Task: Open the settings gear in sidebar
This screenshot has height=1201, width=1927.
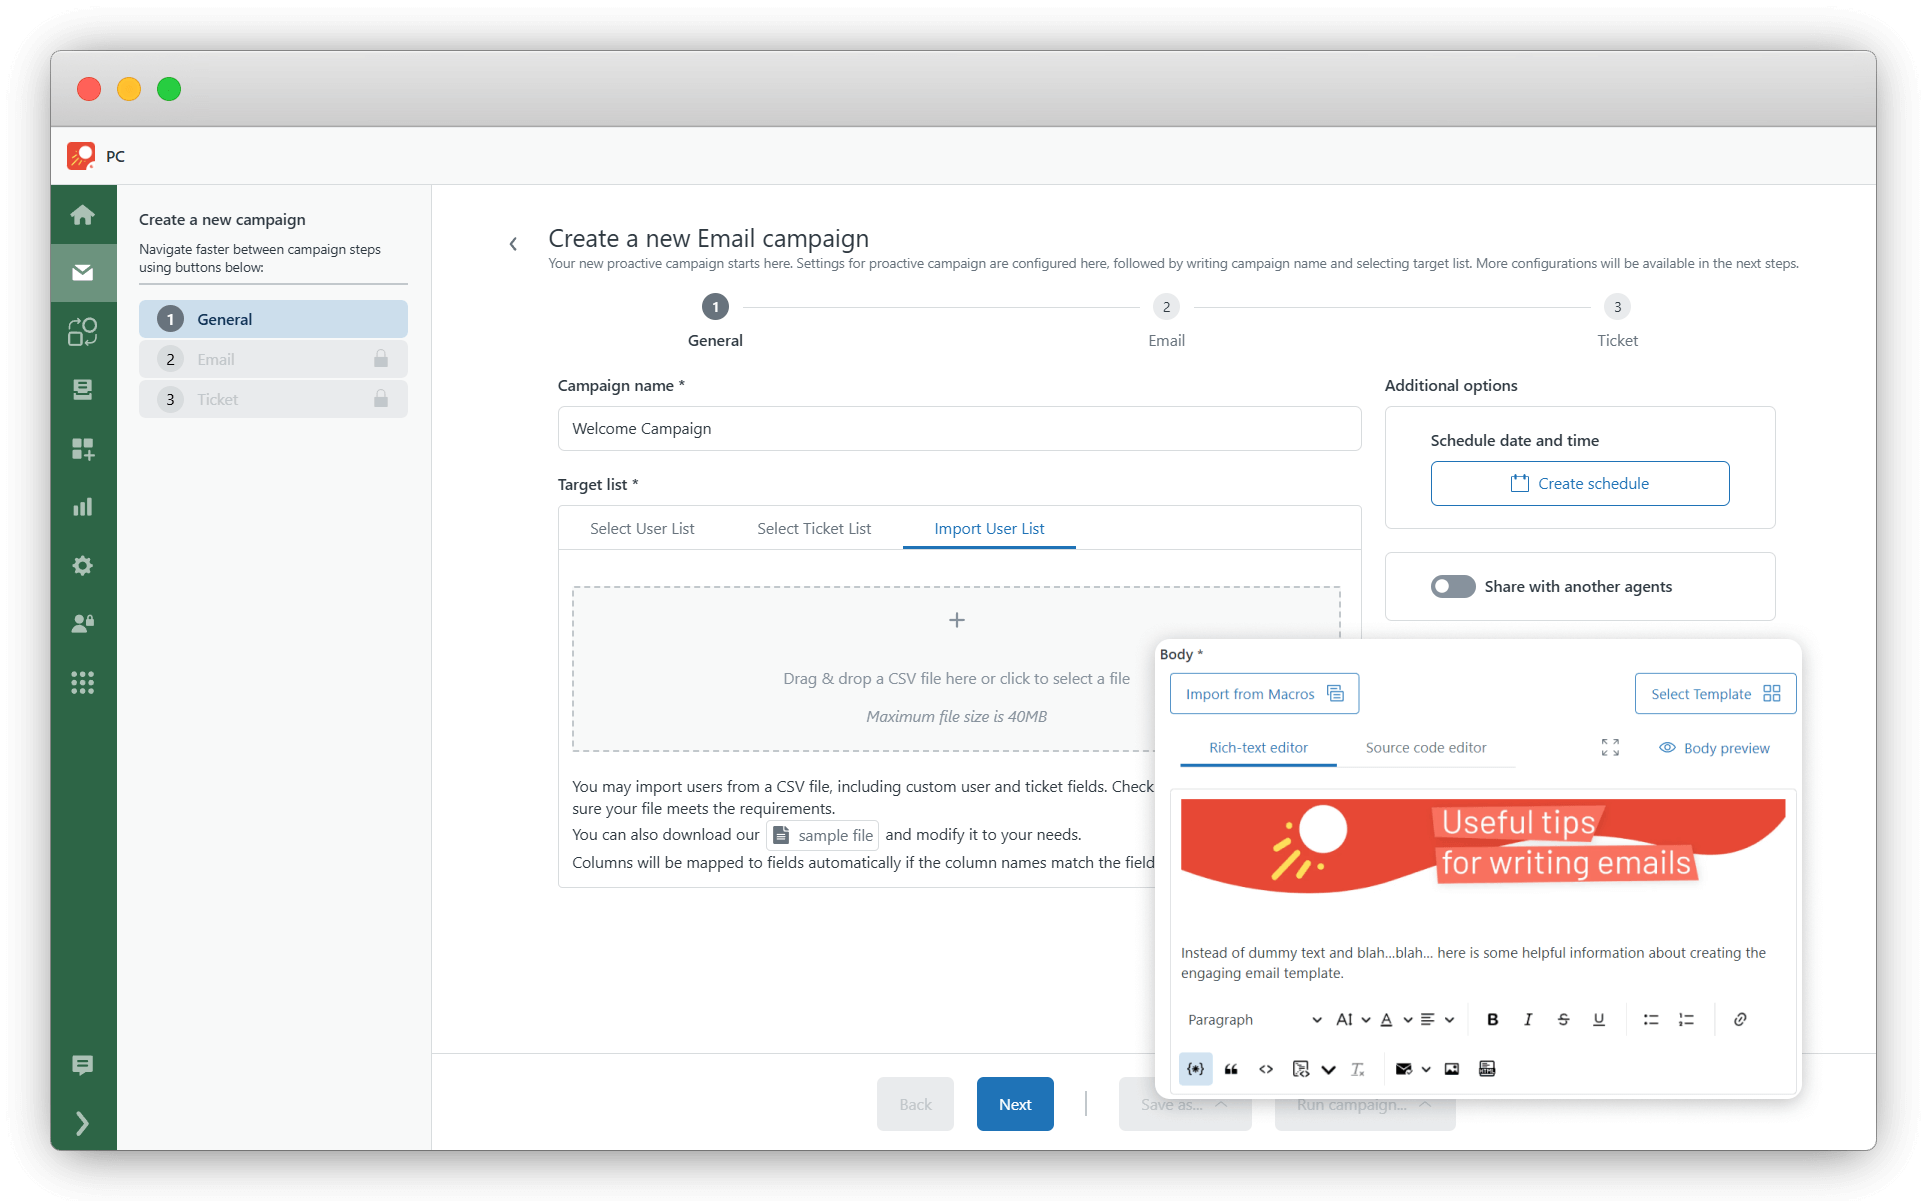Action: click(83, 566)
